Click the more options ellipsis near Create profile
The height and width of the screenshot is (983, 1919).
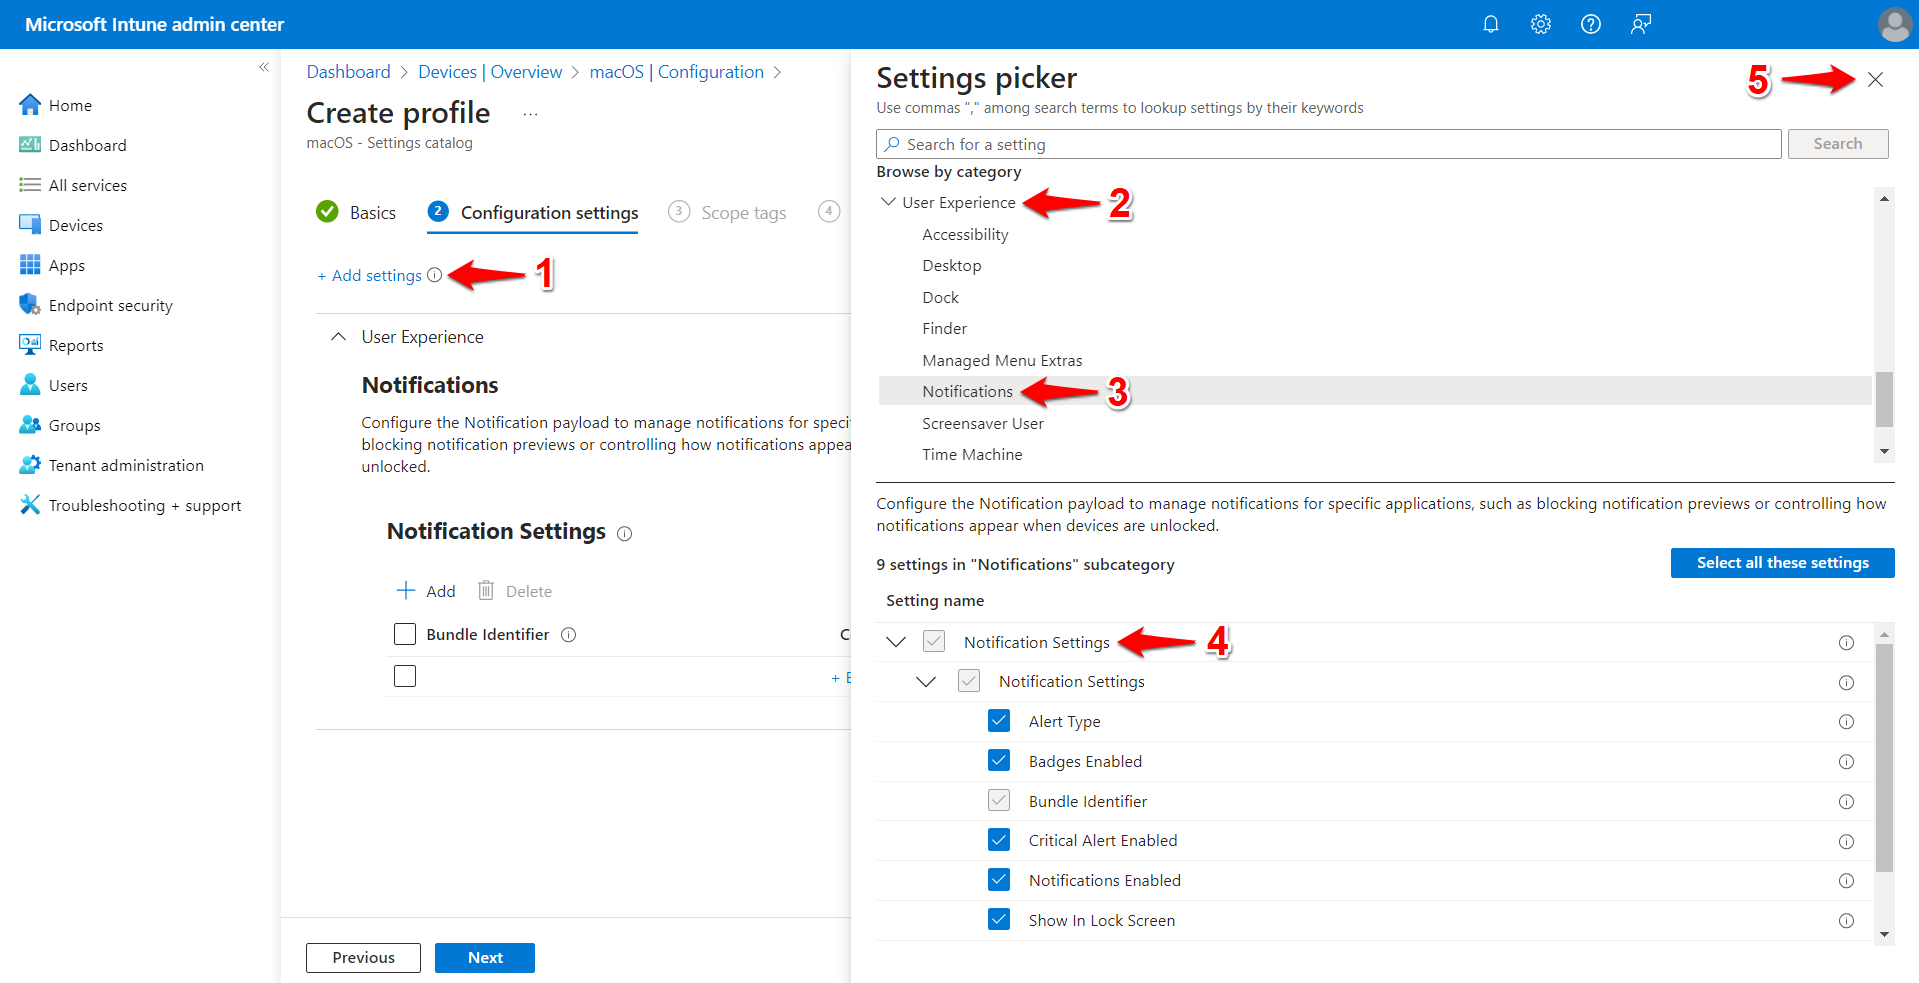[x=530, y=114]
